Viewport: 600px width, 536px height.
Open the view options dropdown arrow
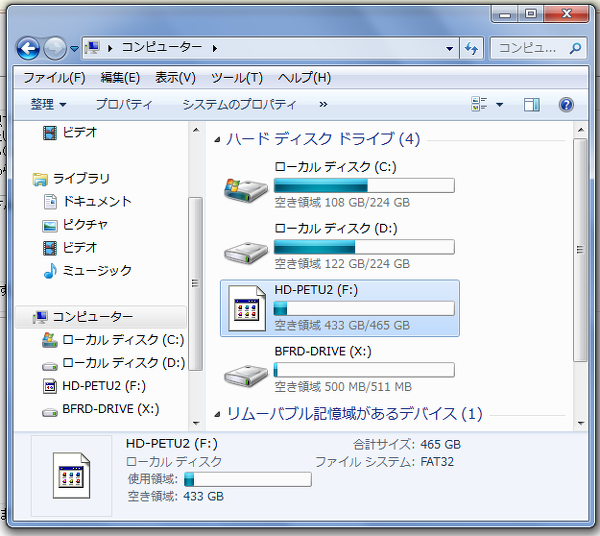(x=499, y=104)
